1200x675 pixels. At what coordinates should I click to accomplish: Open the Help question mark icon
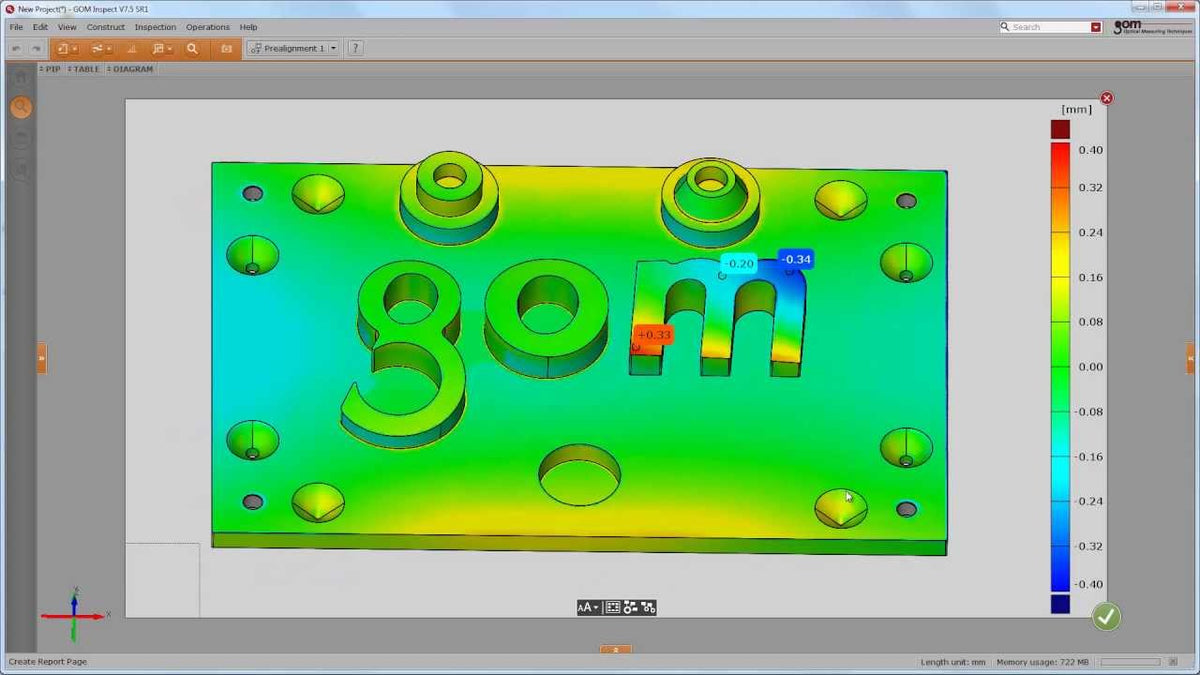(x=354, y=47)
